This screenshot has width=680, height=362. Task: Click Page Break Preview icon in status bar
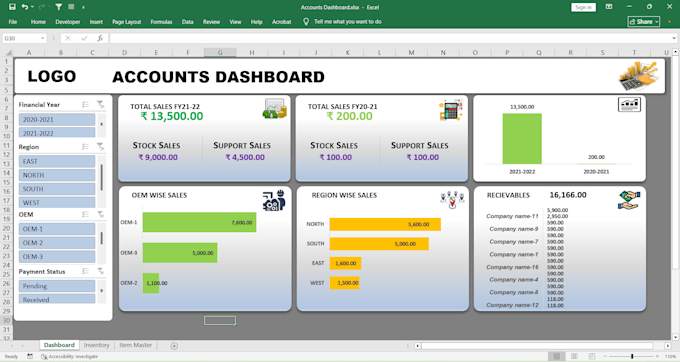pyautogui.click(x=592, y=356)
